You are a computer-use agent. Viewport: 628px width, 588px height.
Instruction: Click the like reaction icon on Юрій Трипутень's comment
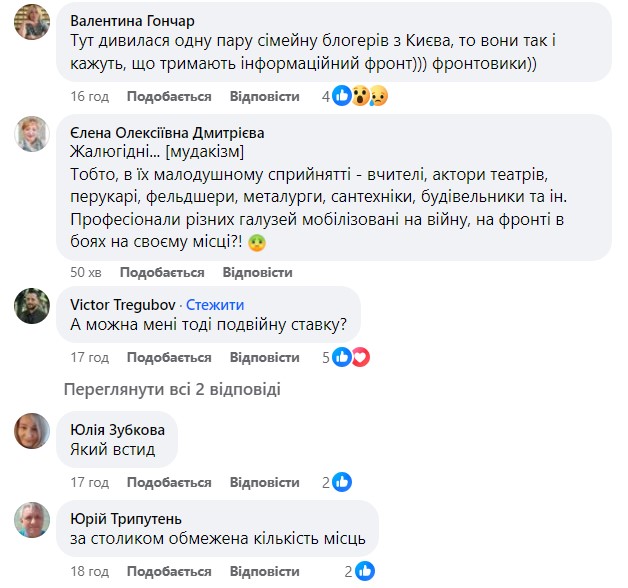coord(364,572)
